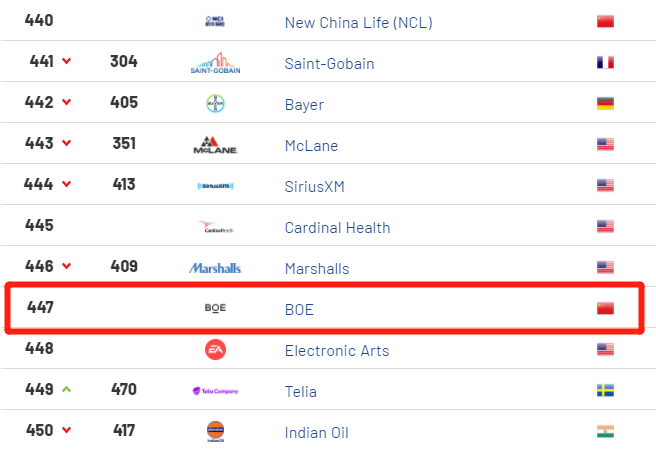
Task: Open the BOE brand link
Action: pos(299,309)
